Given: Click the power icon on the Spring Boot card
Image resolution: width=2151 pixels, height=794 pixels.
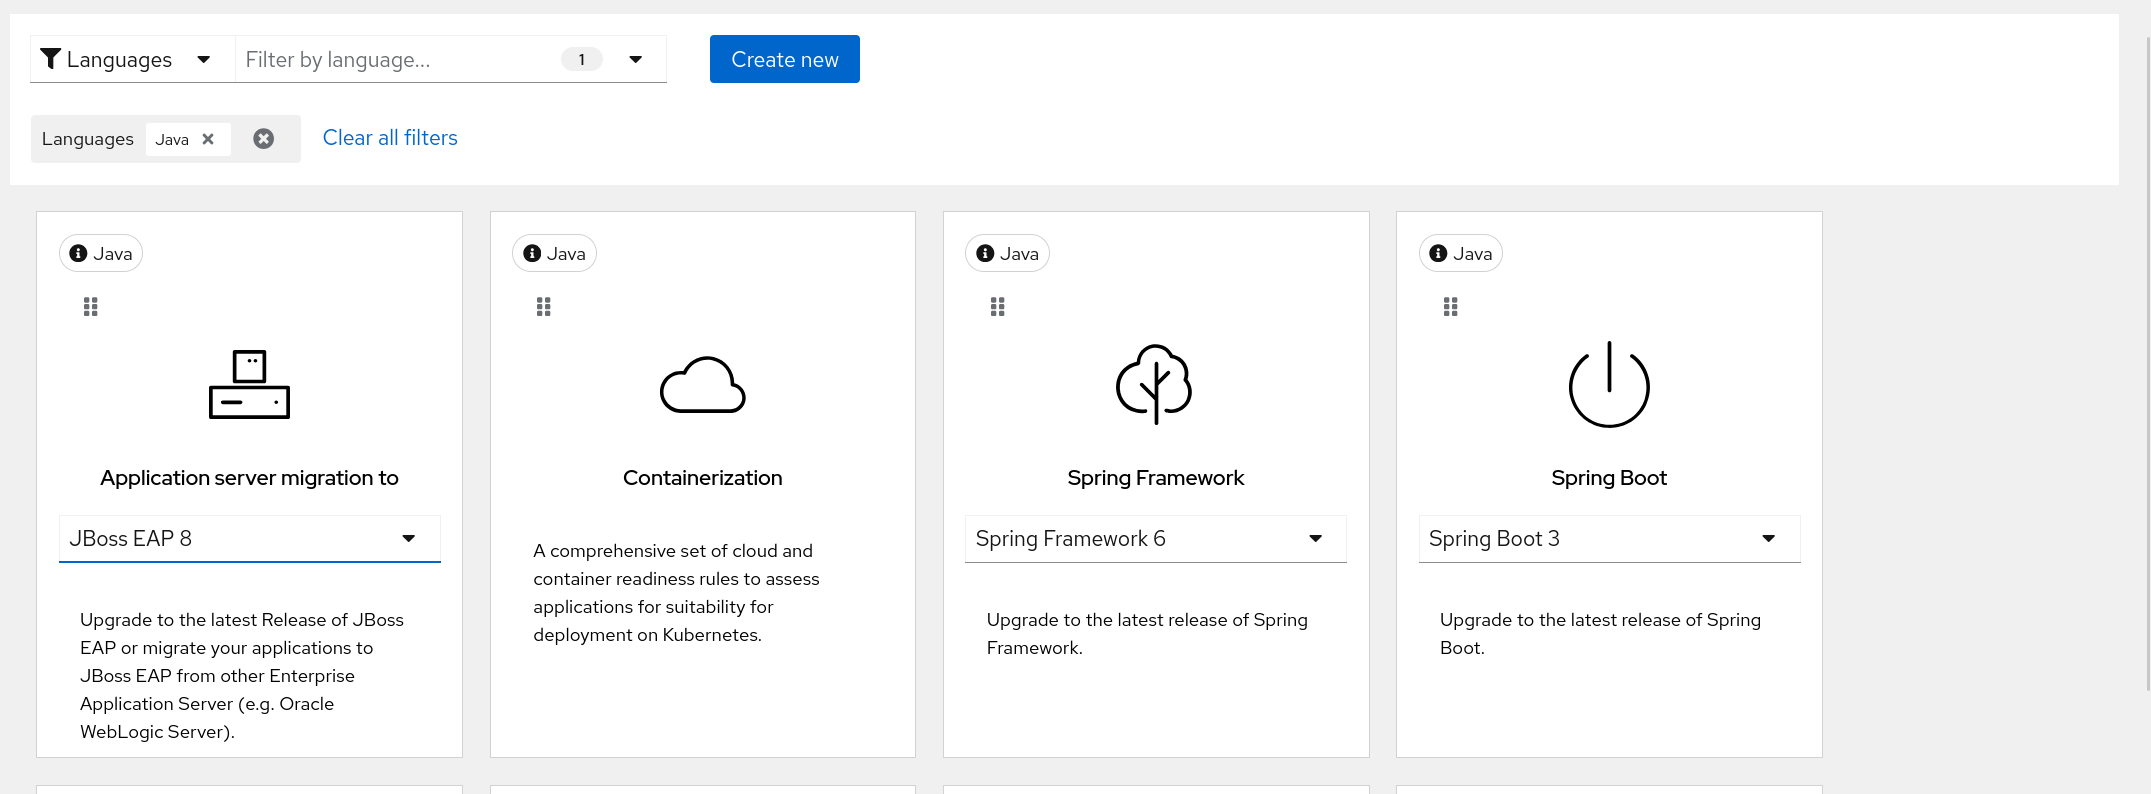Looking at the screenshot, I should pos(1608,385).
